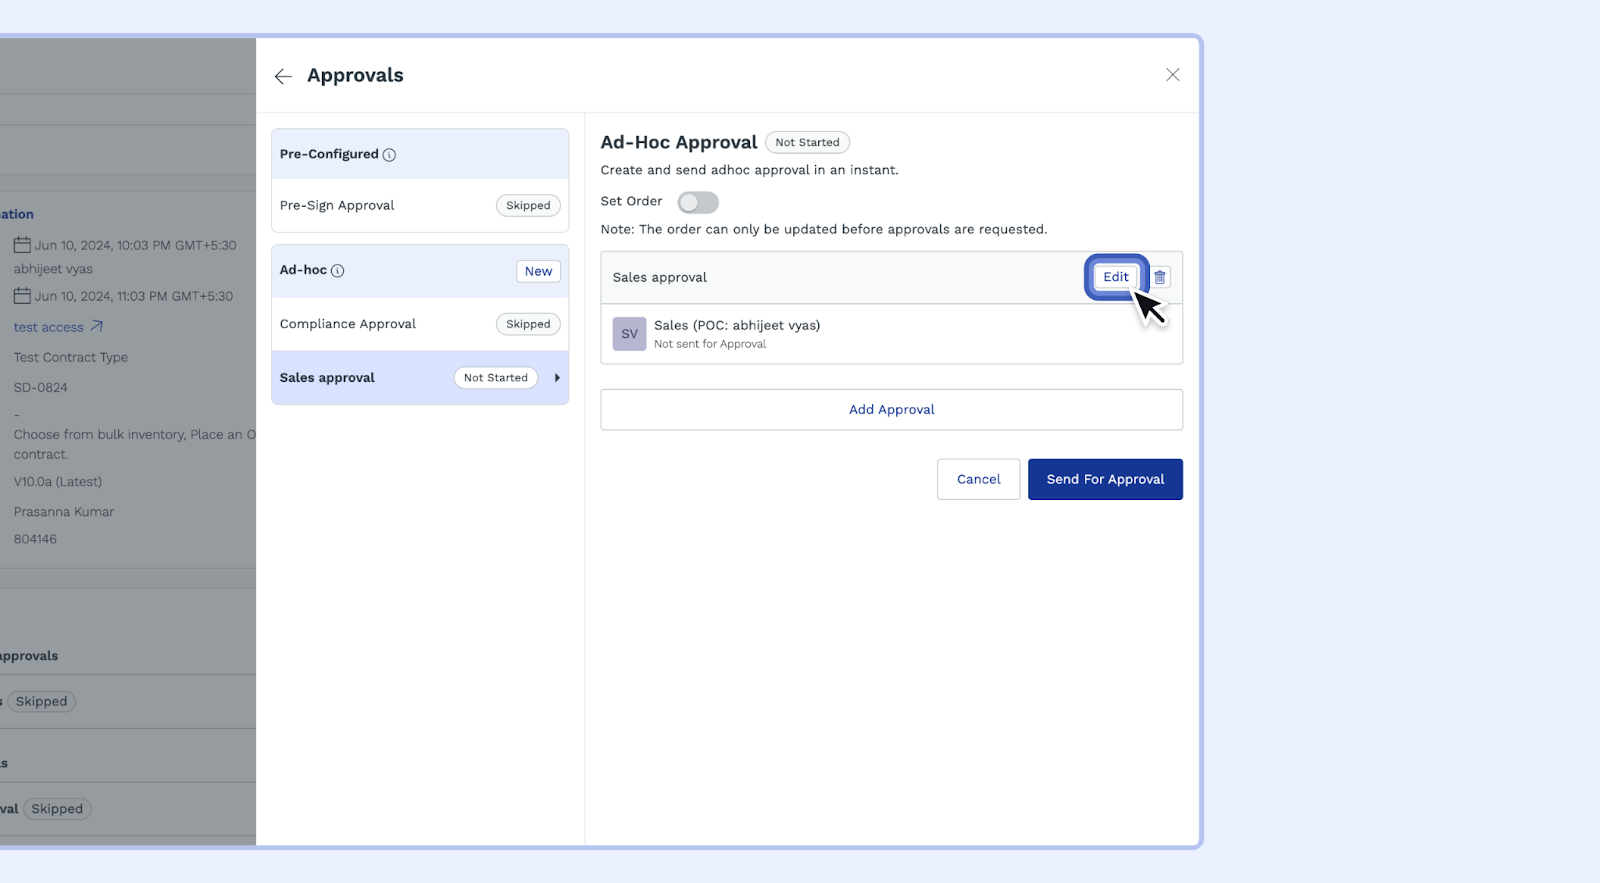Click the calendar icon next to 11:03 PM date
The height and width of the screenshot is (883, 1600).
[x=22, y=296]
